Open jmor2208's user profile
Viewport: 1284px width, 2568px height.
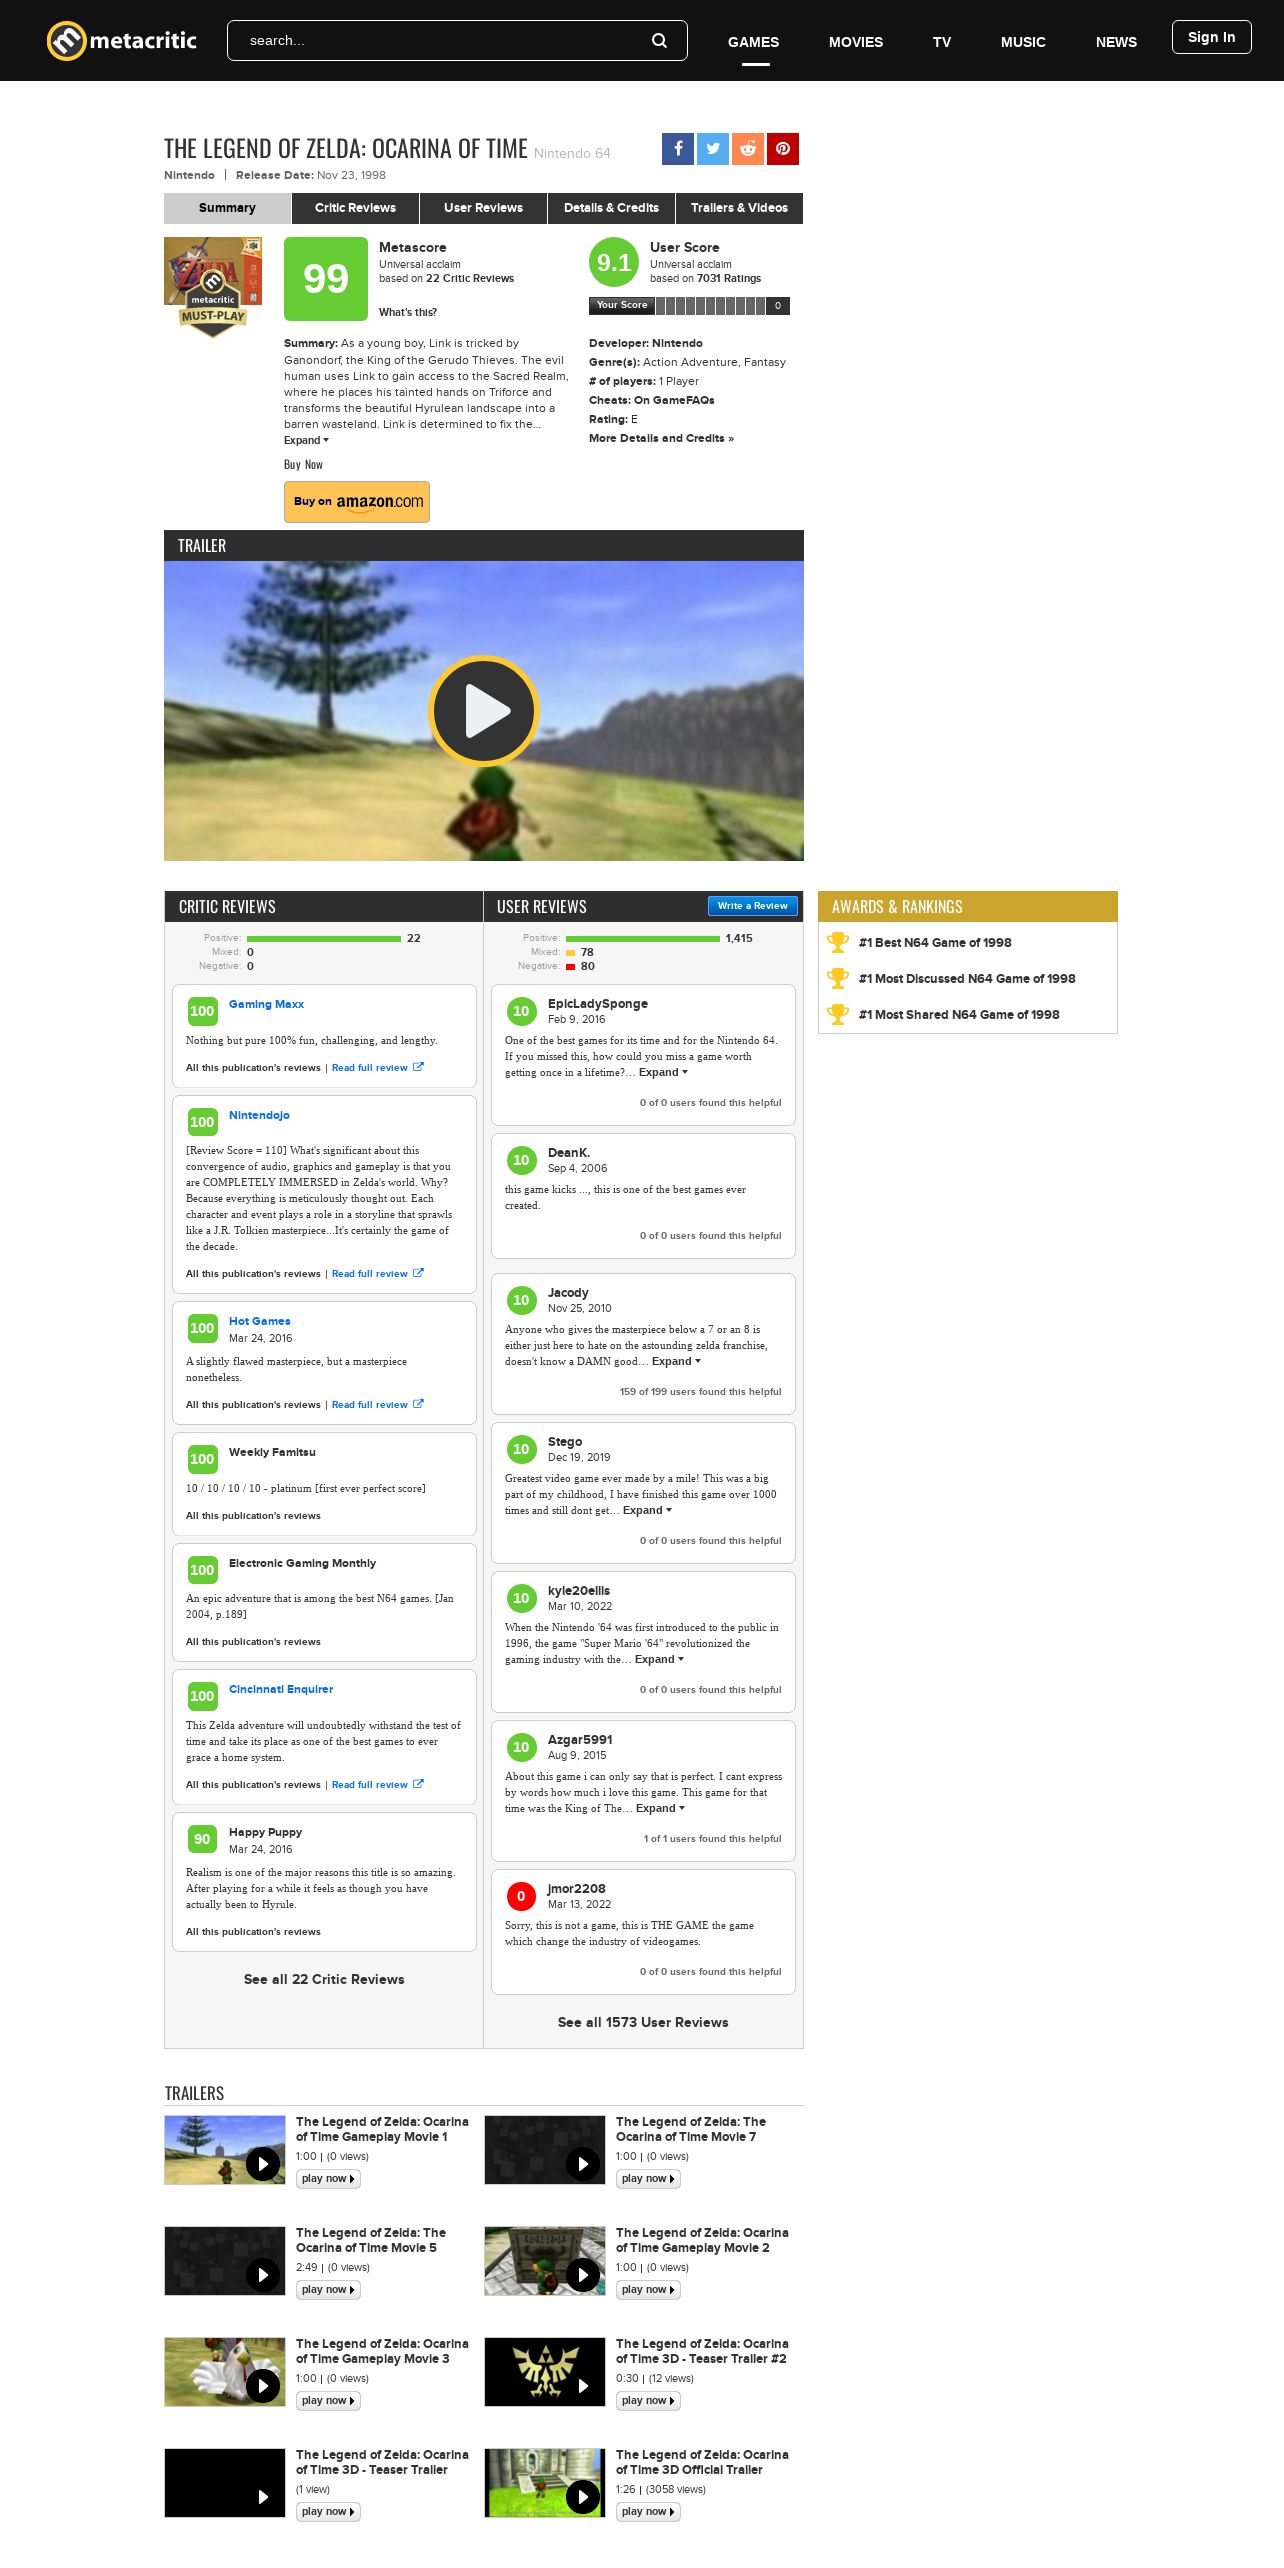coord(576,1889)
